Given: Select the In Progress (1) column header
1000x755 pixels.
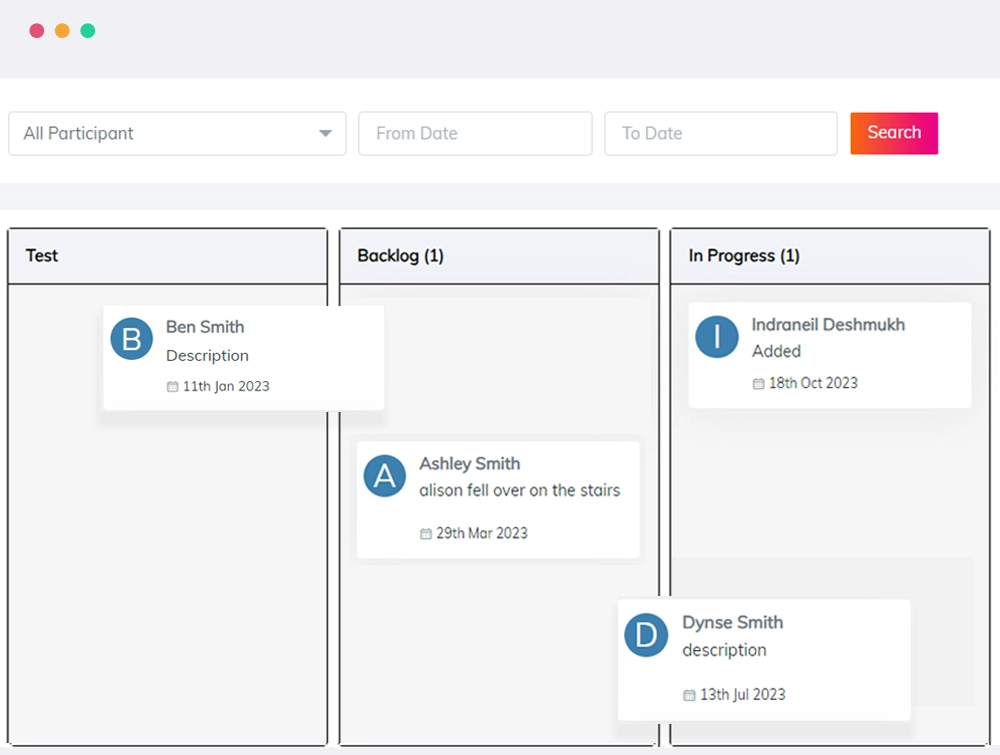Looking at the screenshot, I should pyautogui.click(x=741, y=255).
